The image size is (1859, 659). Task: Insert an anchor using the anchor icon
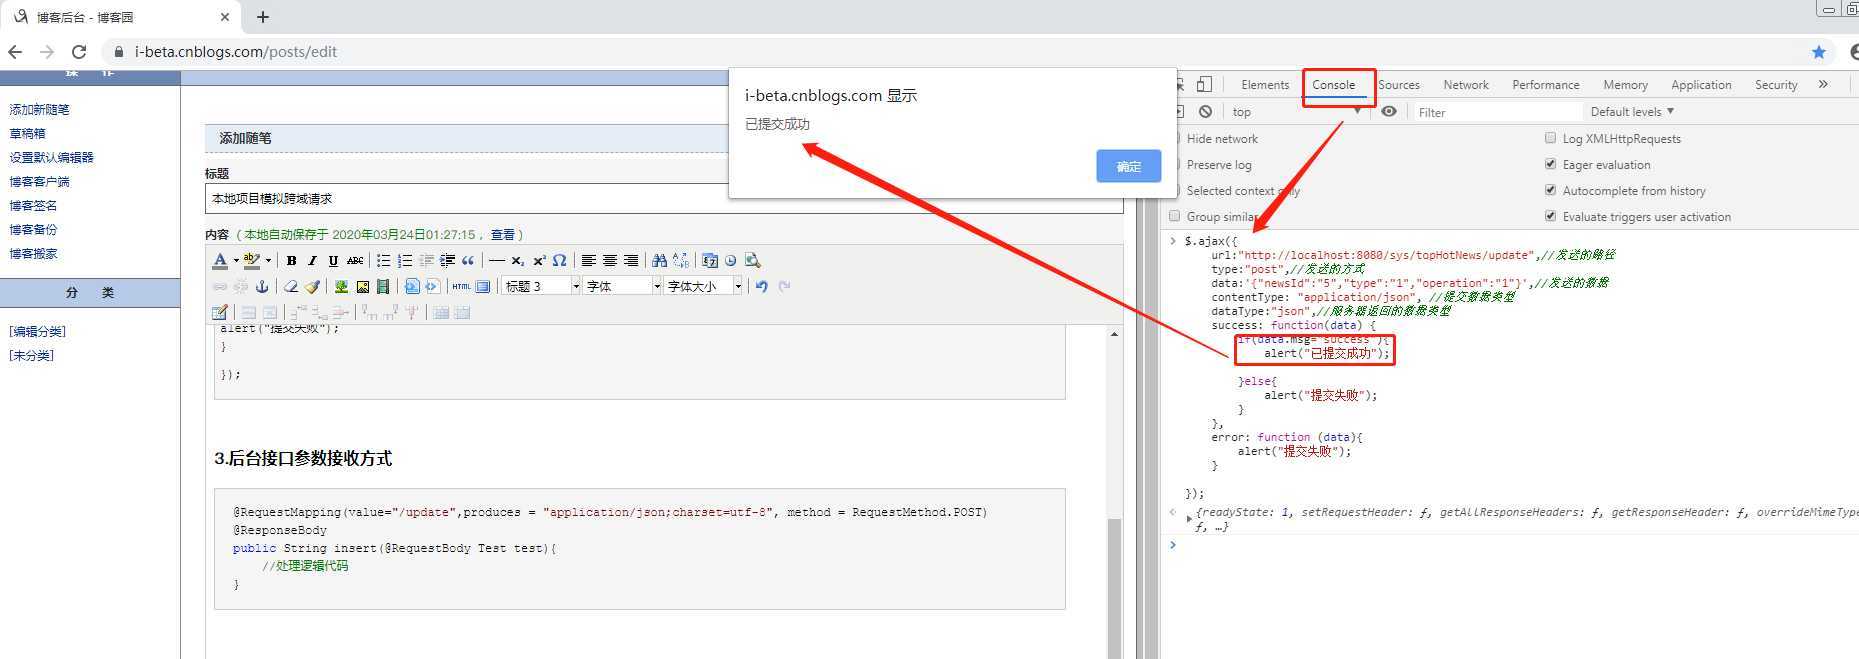pos(262,286)
